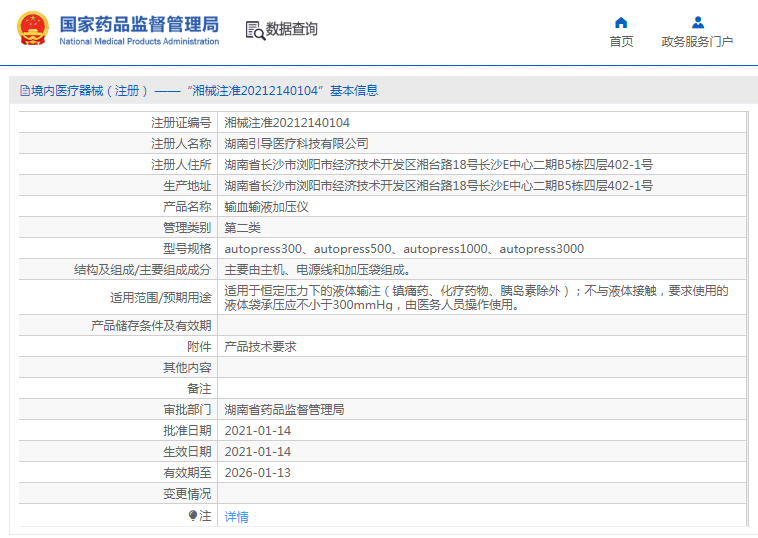The image size is (758, 538).
Task: Click the 首页 label
Action: (621, 42)
